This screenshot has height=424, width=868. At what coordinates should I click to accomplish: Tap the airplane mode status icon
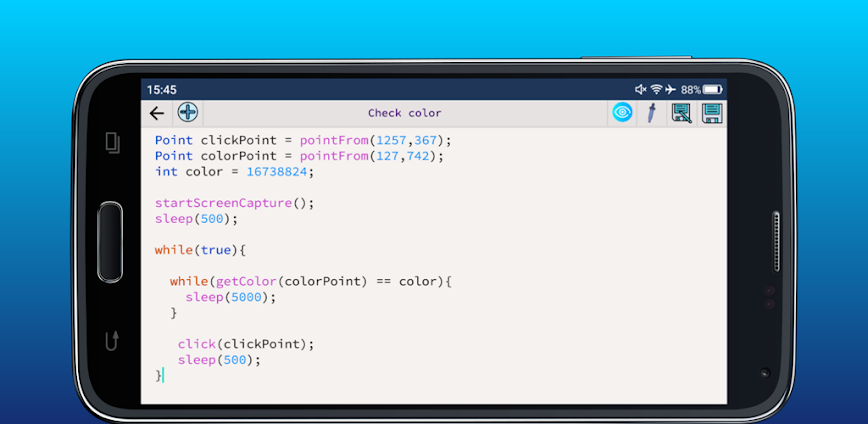[x=670, y=89]
